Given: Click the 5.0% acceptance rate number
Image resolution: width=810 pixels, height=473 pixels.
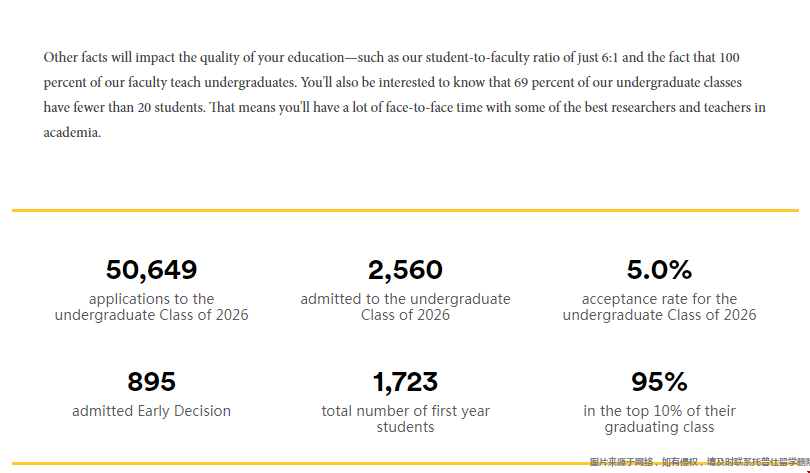Looking at the screenshot, I should (659, 270).
